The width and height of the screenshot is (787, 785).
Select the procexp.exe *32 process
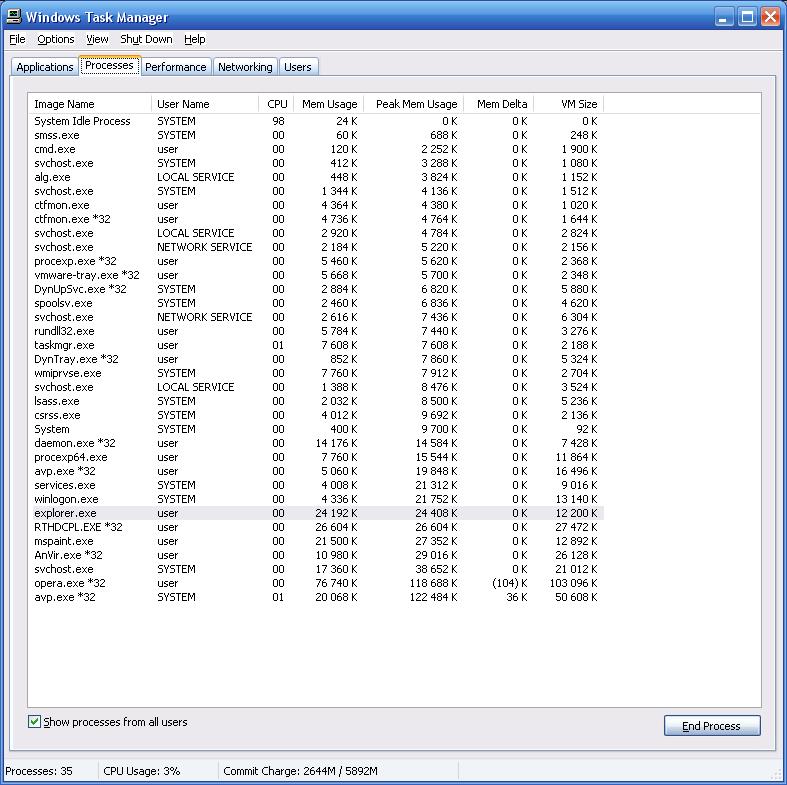point(316,261)
